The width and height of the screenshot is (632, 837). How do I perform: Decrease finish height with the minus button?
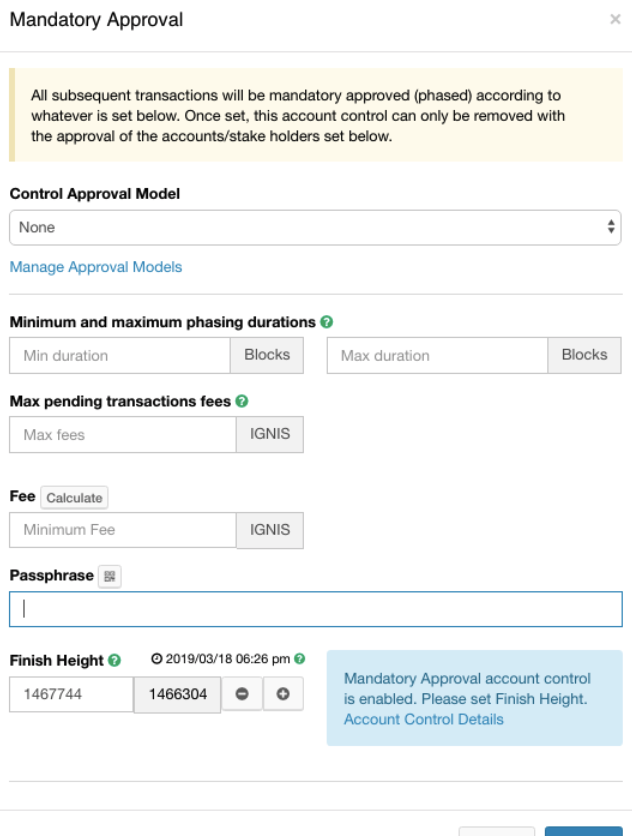[242, 694]
